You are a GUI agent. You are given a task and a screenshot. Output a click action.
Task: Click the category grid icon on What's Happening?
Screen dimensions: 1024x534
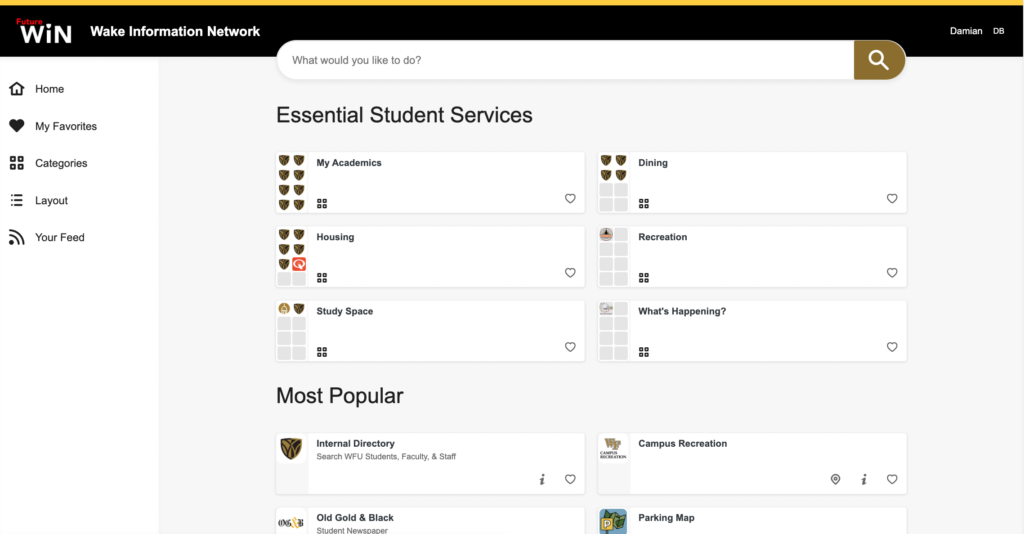(x=644, y=353)
